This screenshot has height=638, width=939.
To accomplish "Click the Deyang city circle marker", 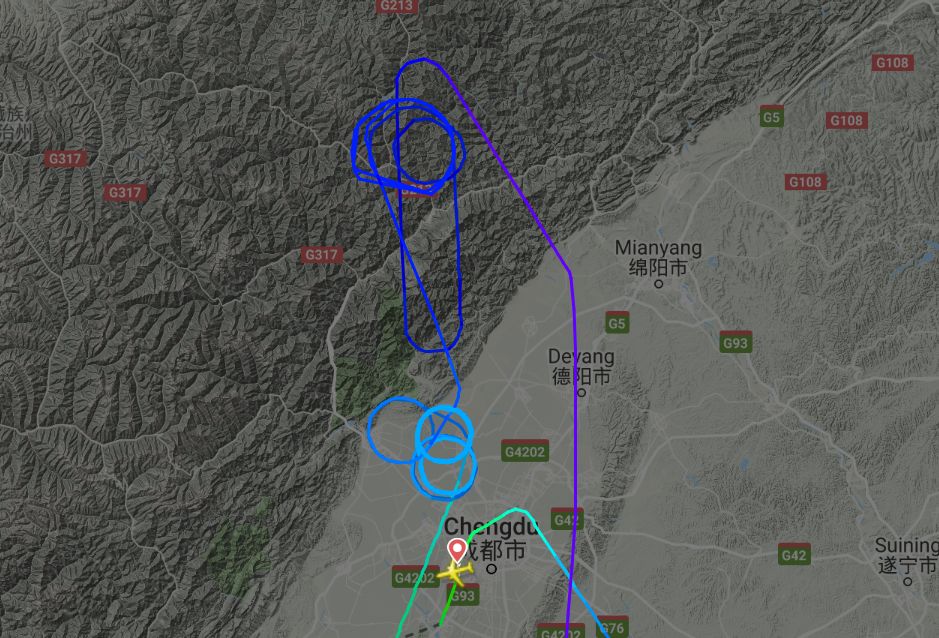I will pyautogui.click(x=581, y=393).
